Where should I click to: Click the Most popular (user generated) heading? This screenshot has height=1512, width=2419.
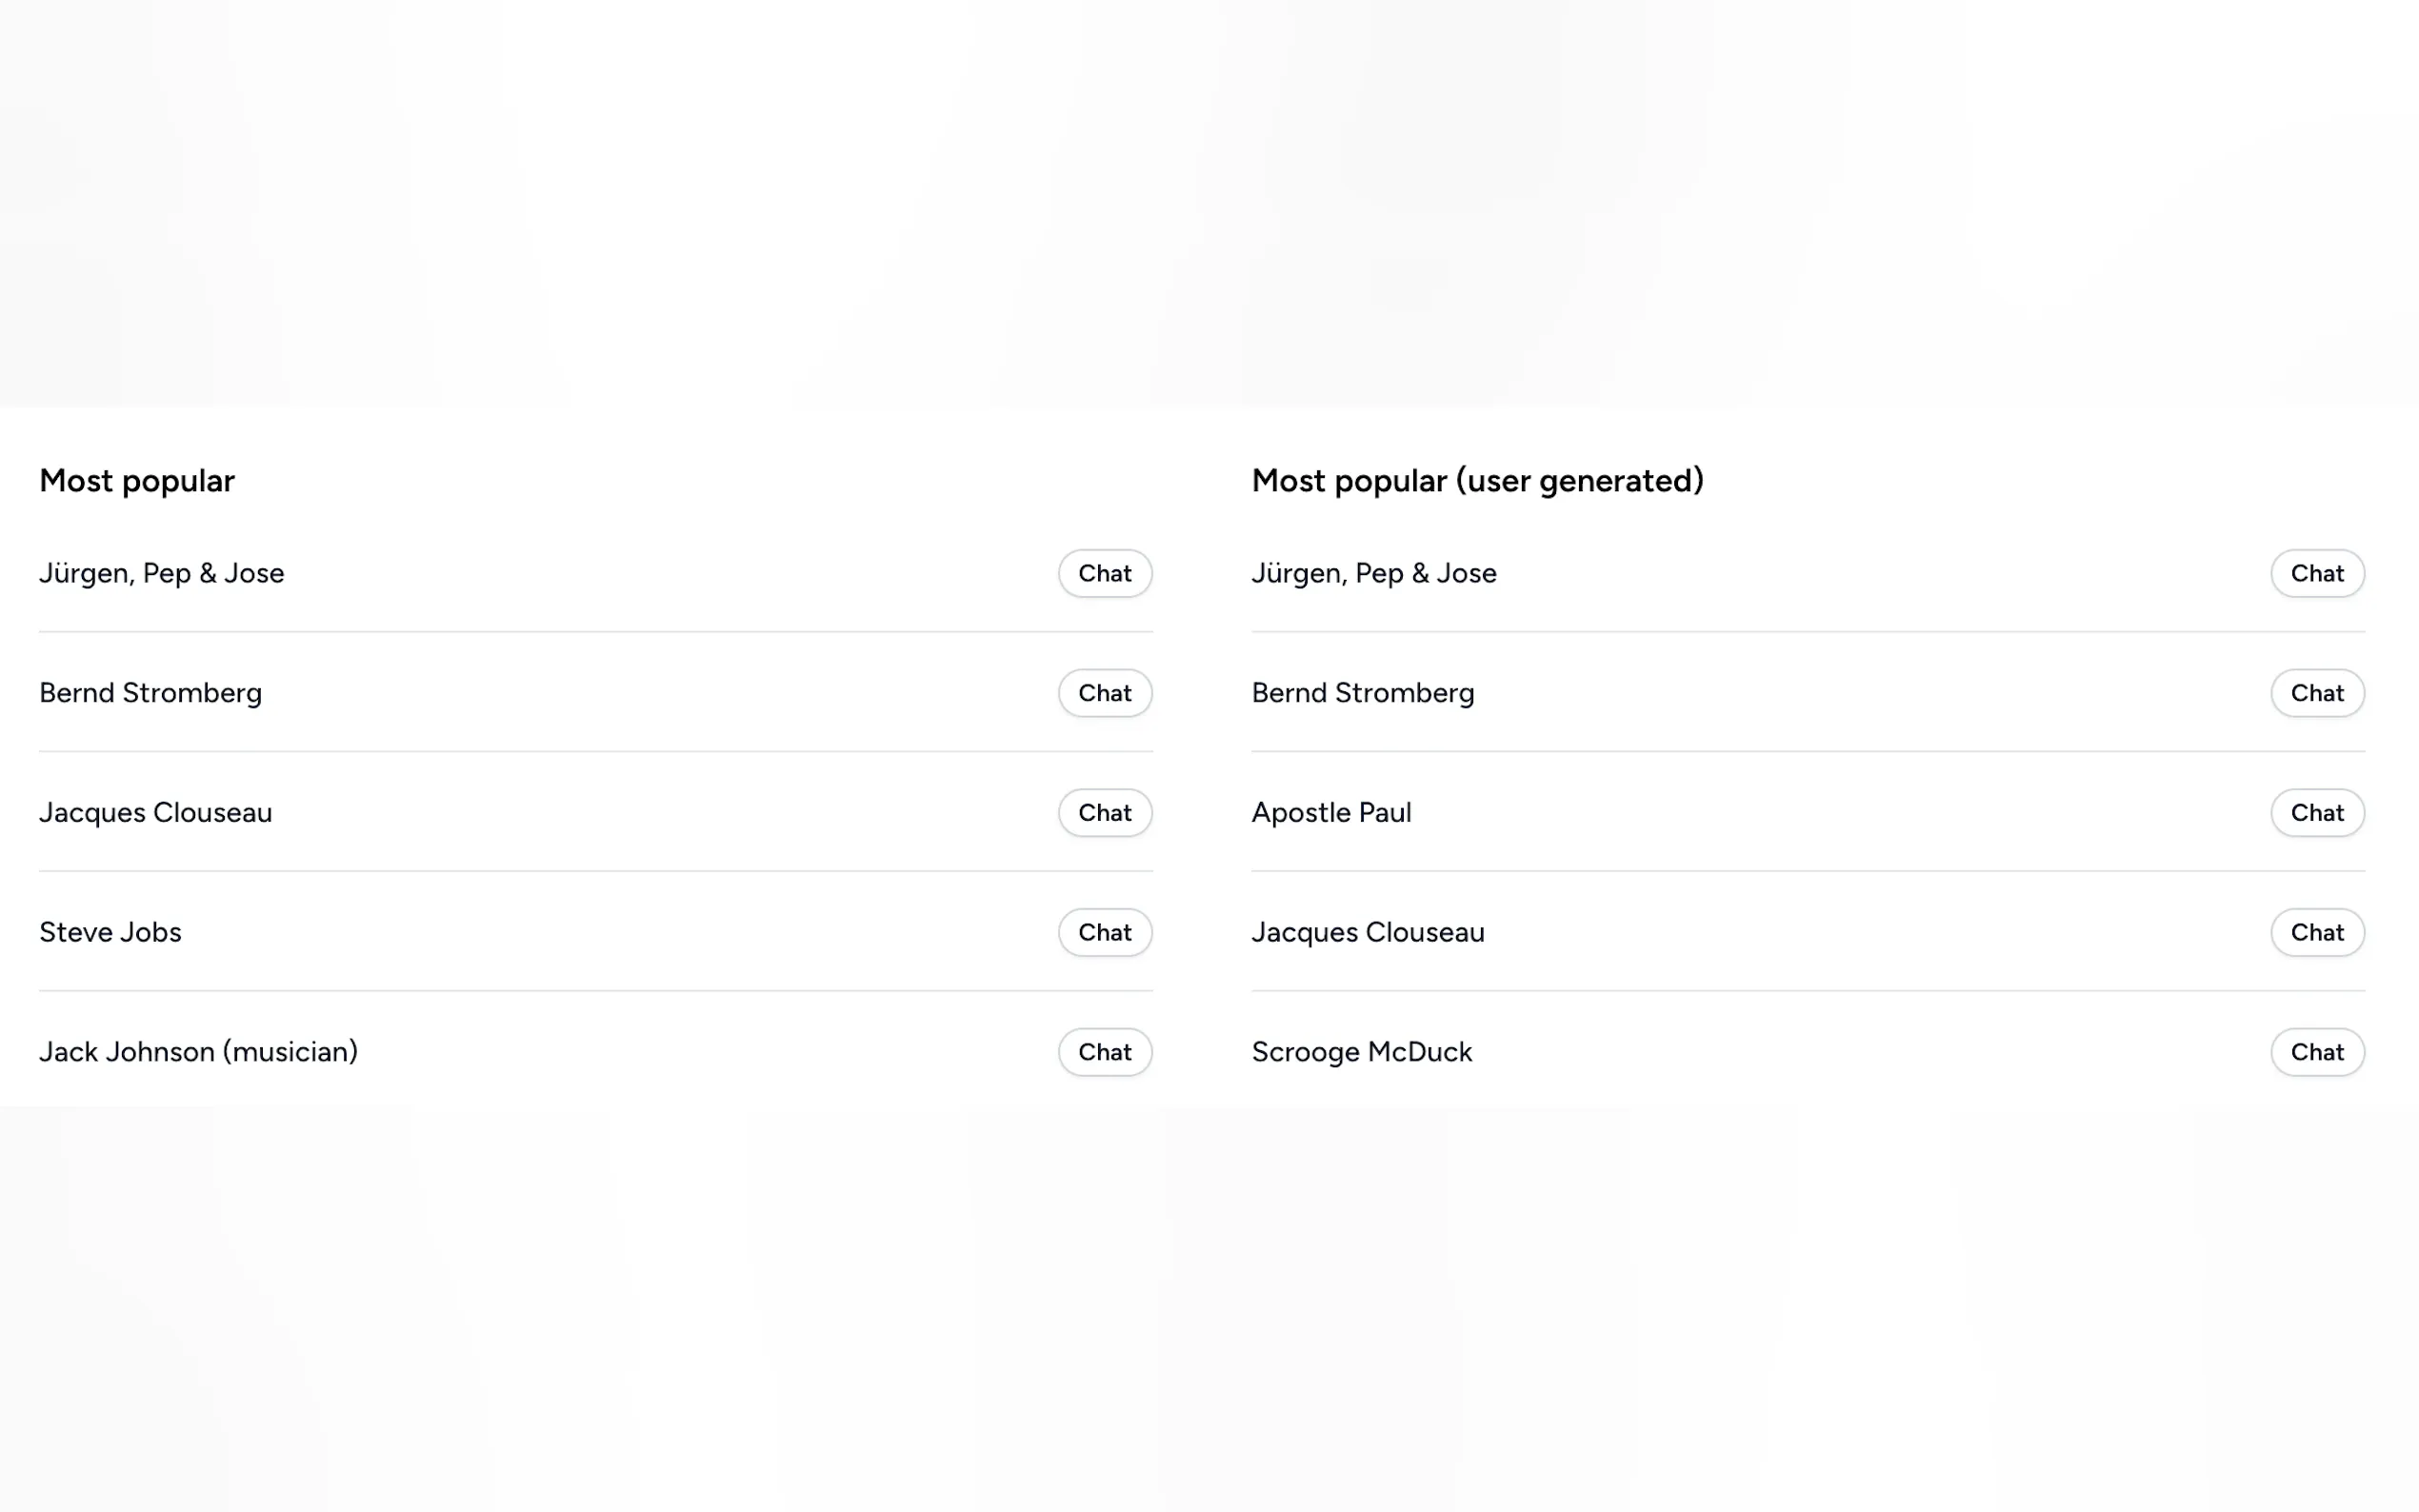pyautogui.click(x=1477, y=481)
